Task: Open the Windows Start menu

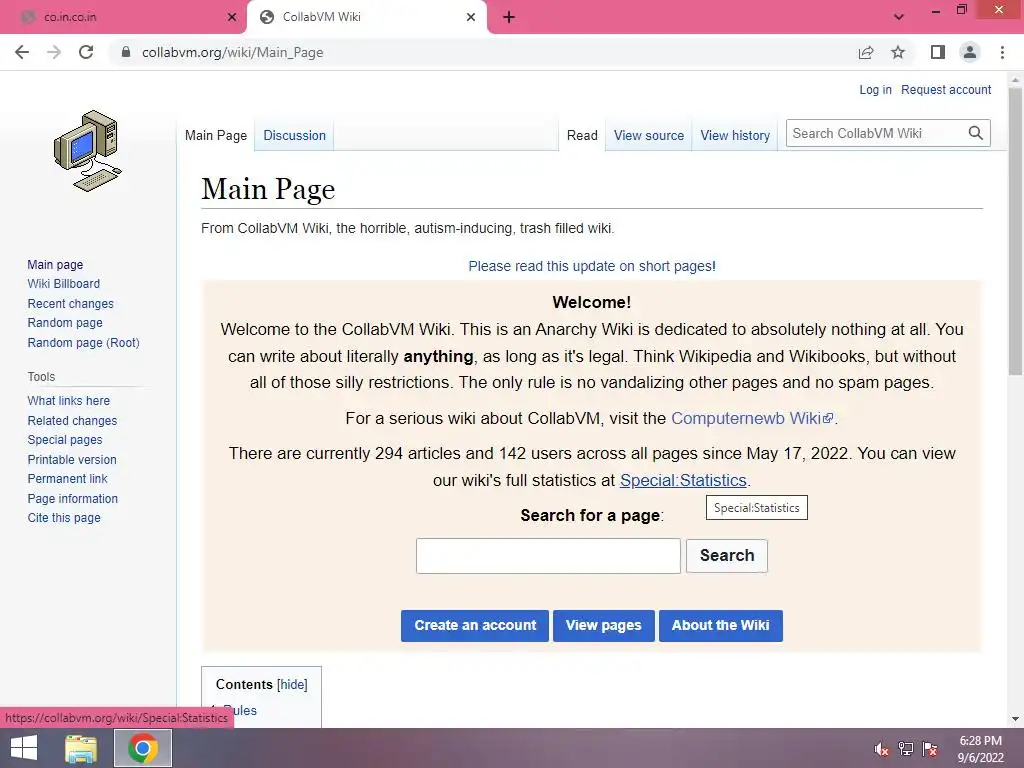Action: (x=24, y=748)
